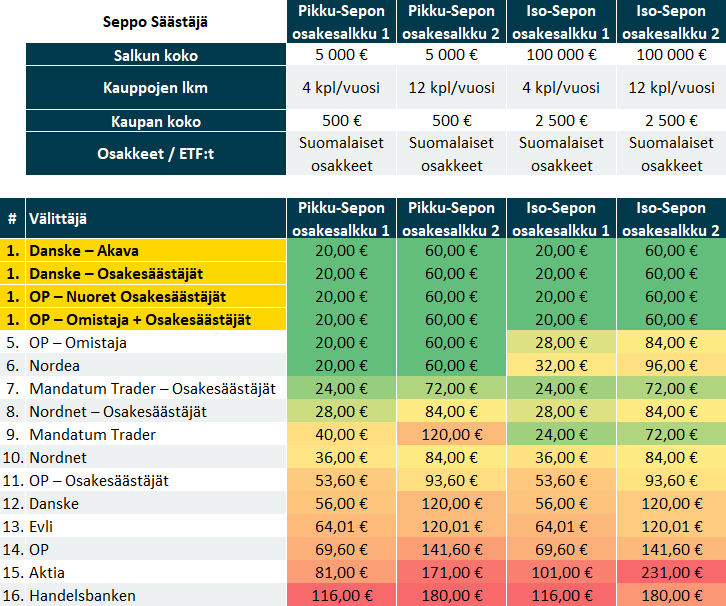
Task: Click the 'Danske' name in row 12
Action: click(x=54, y=504)
